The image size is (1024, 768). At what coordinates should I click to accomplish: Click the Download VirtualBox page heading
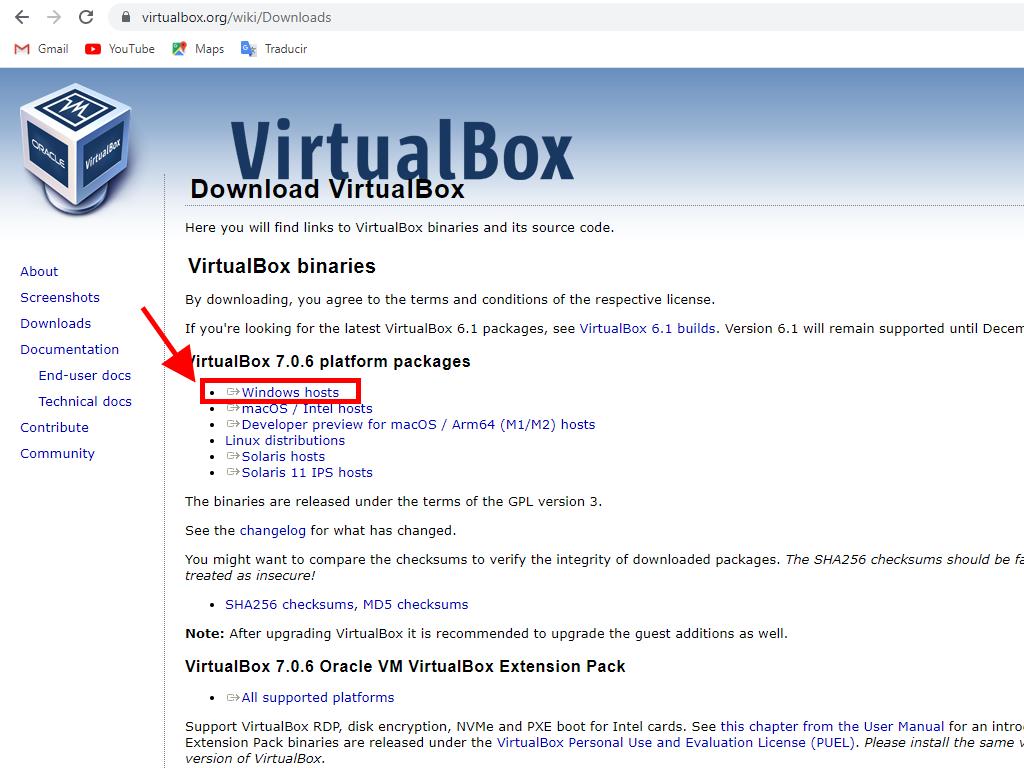(x=327, y=189)
